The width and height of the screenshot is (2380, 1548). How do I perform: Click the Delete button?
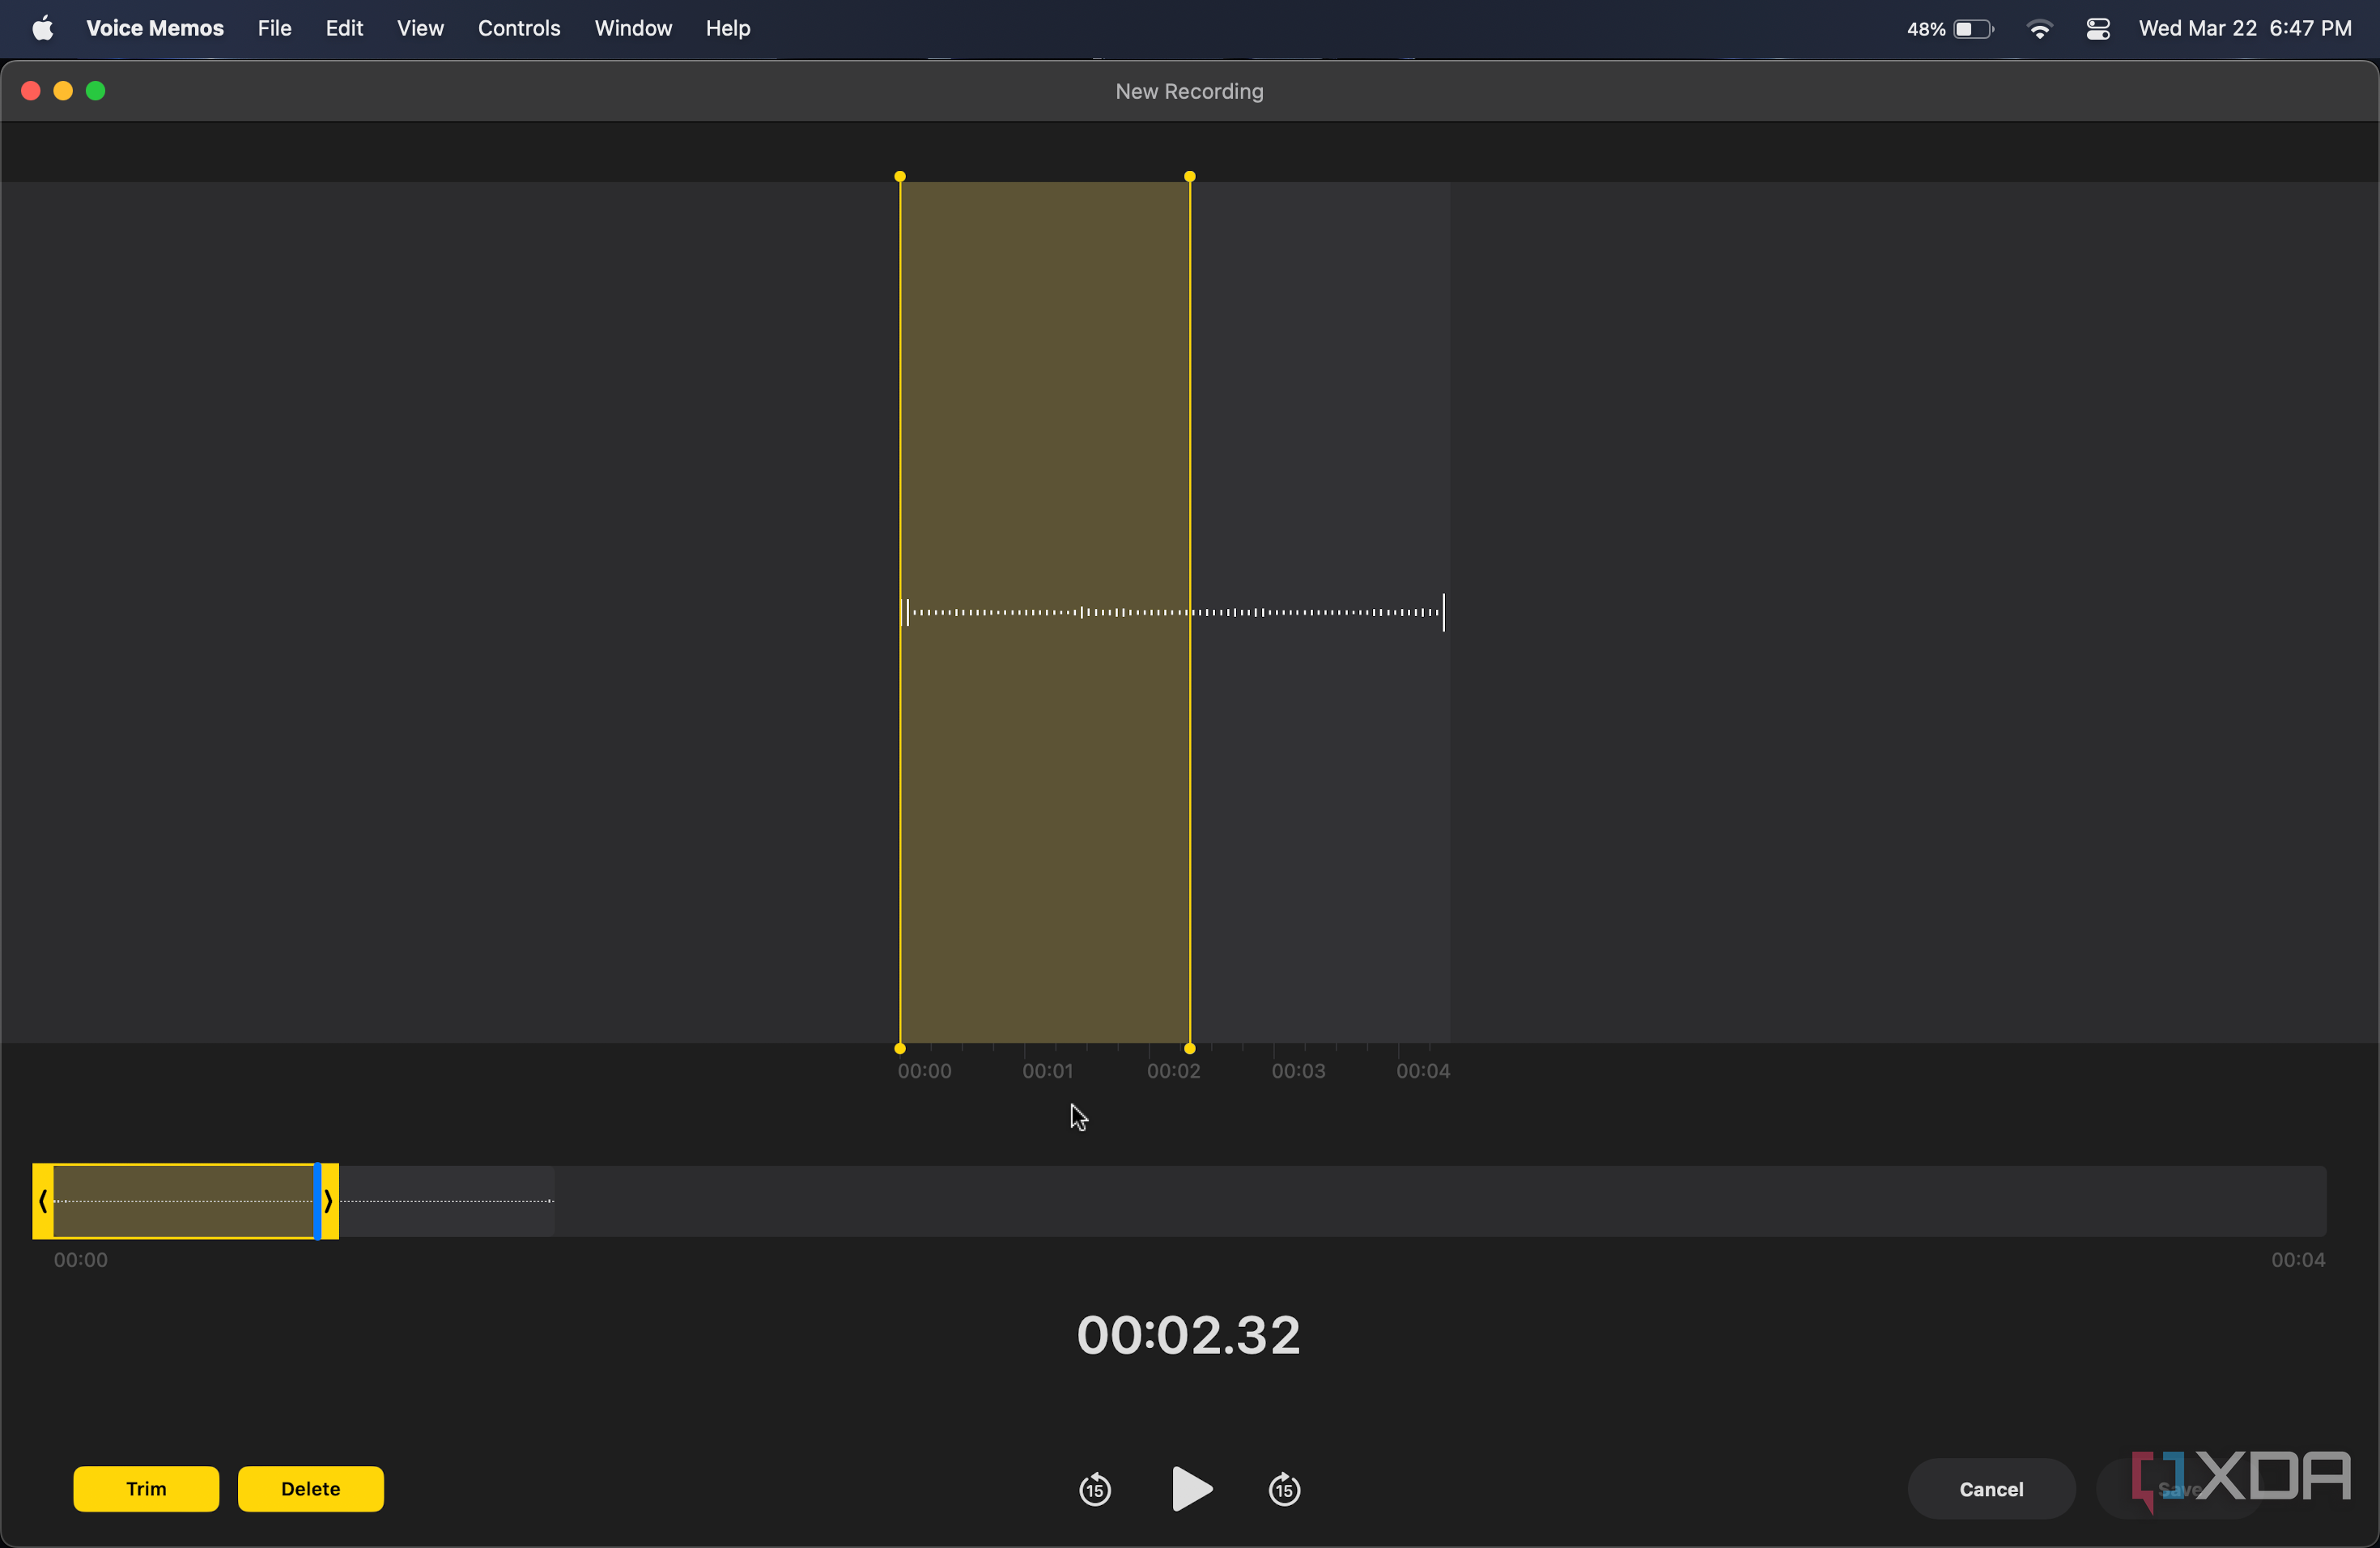[310, 1489]
